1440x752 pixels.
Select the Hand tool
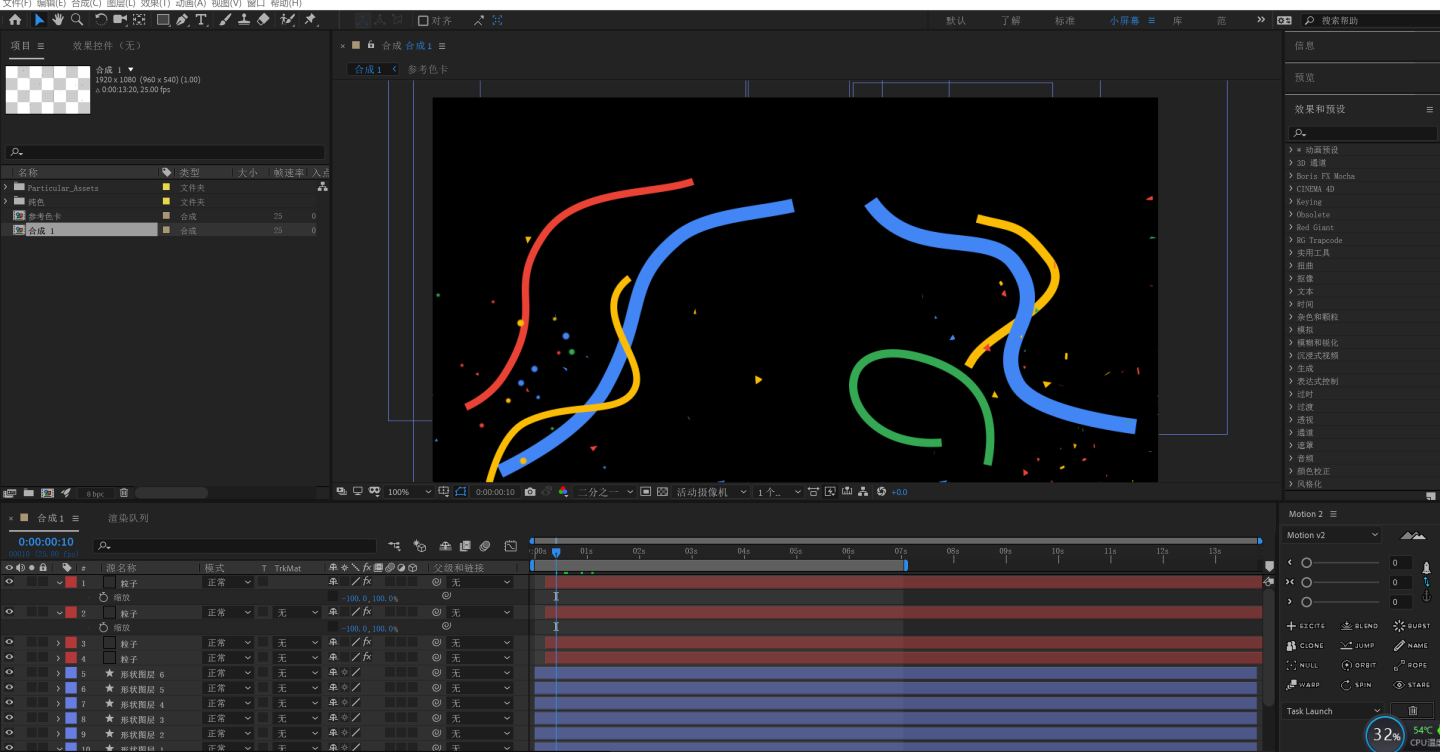tap(58, 20)
